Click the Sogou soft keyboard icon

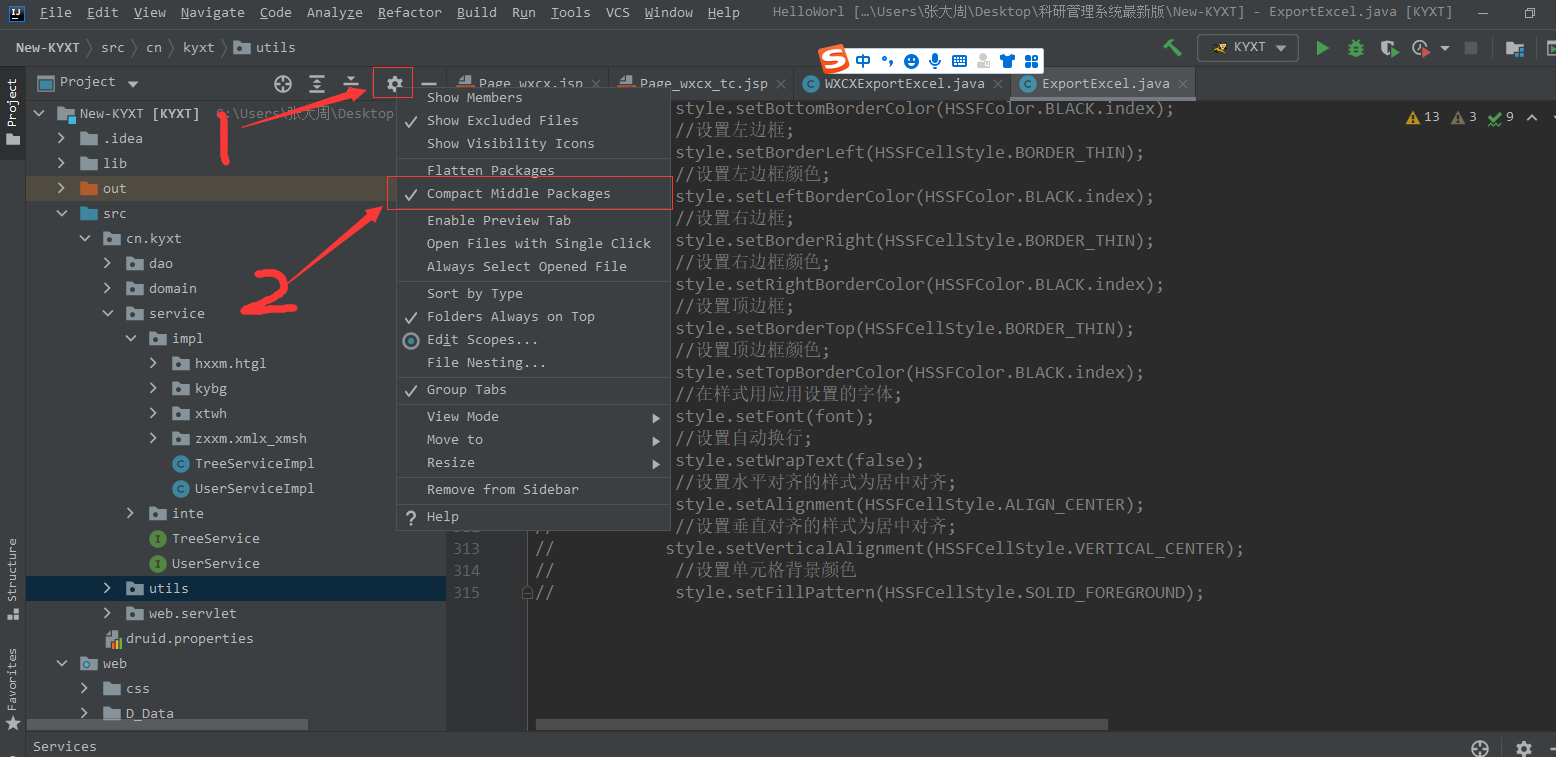tap(959, 61)
